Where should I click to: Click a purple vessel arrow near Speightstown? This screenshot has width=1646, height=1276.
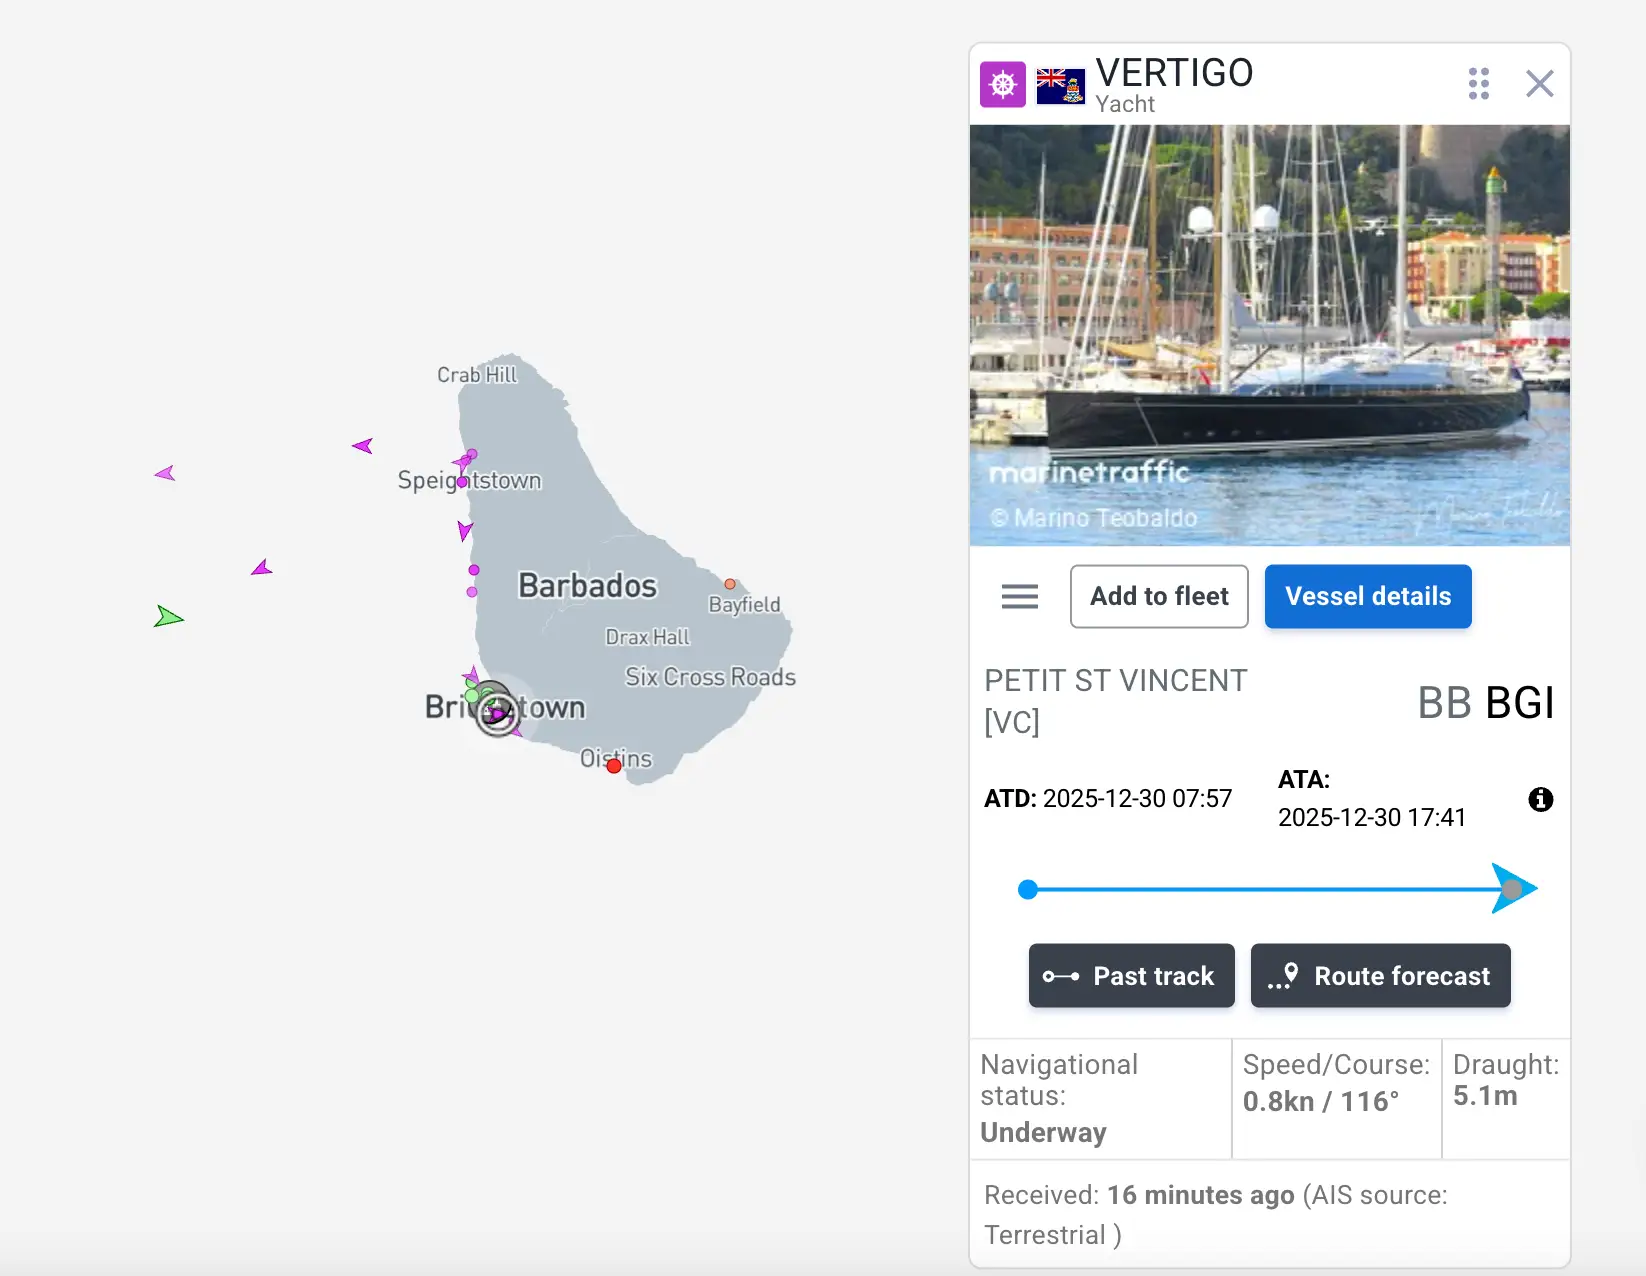[x=465, y=460]
